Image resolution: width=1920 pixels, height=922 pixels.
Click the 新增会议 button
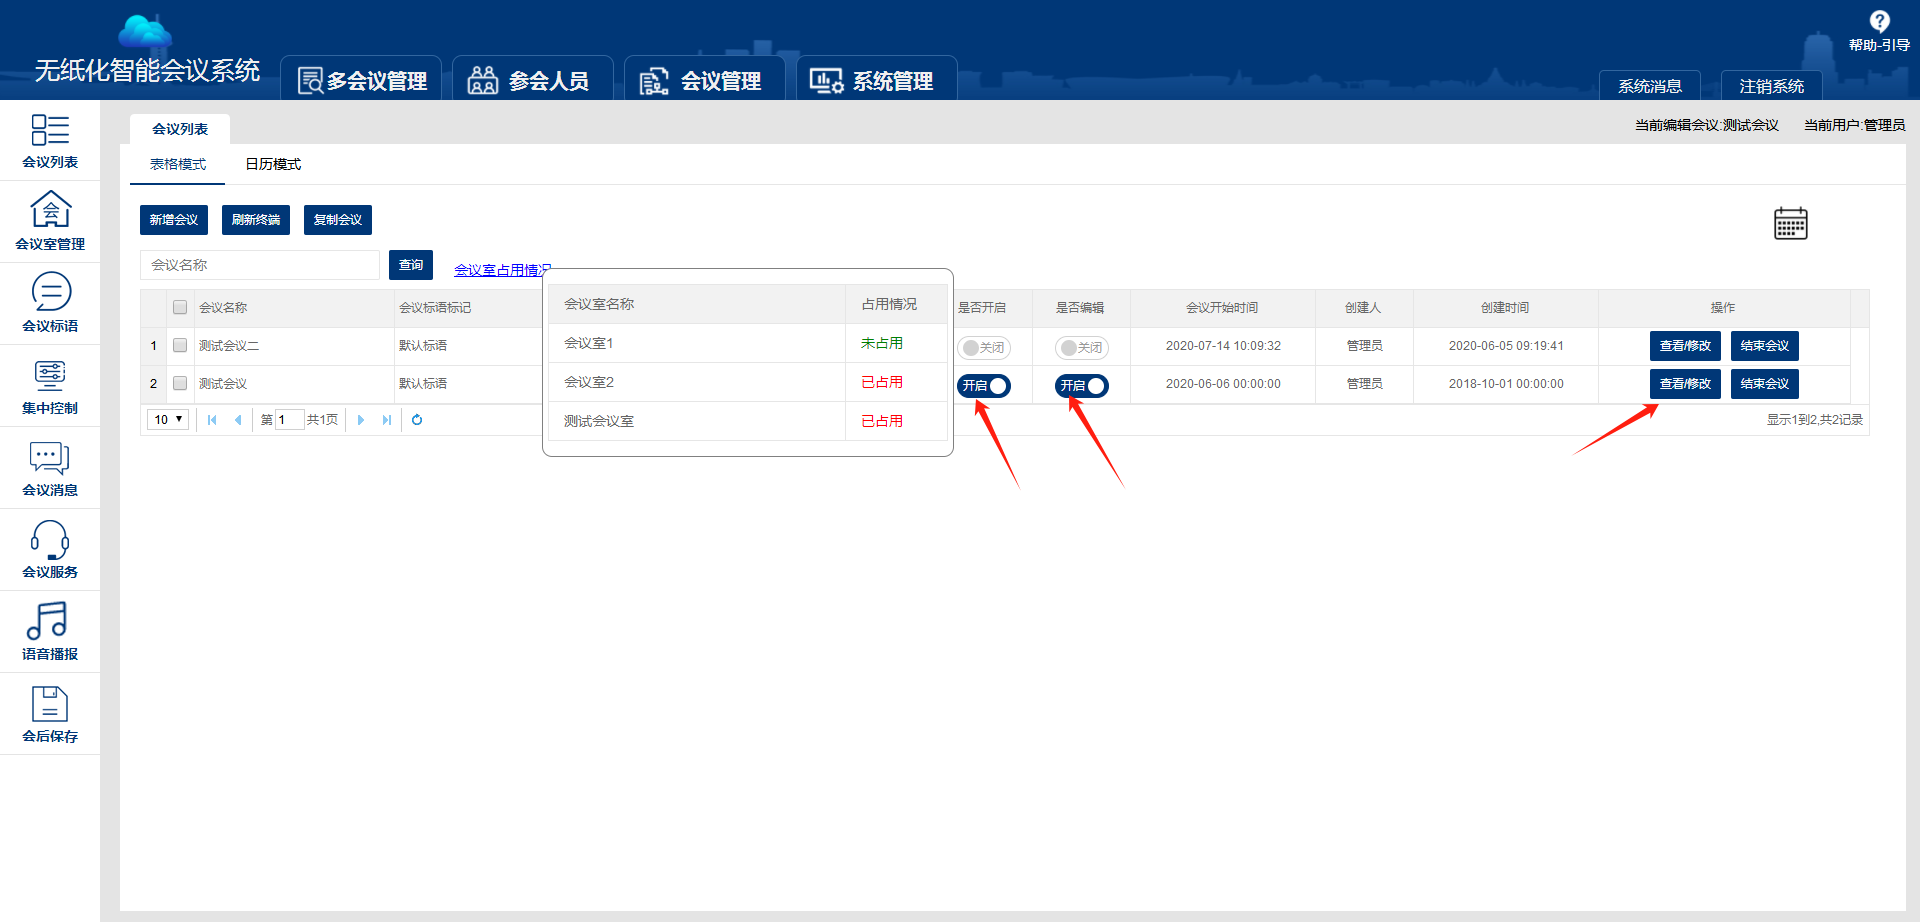tap(174, 220)
